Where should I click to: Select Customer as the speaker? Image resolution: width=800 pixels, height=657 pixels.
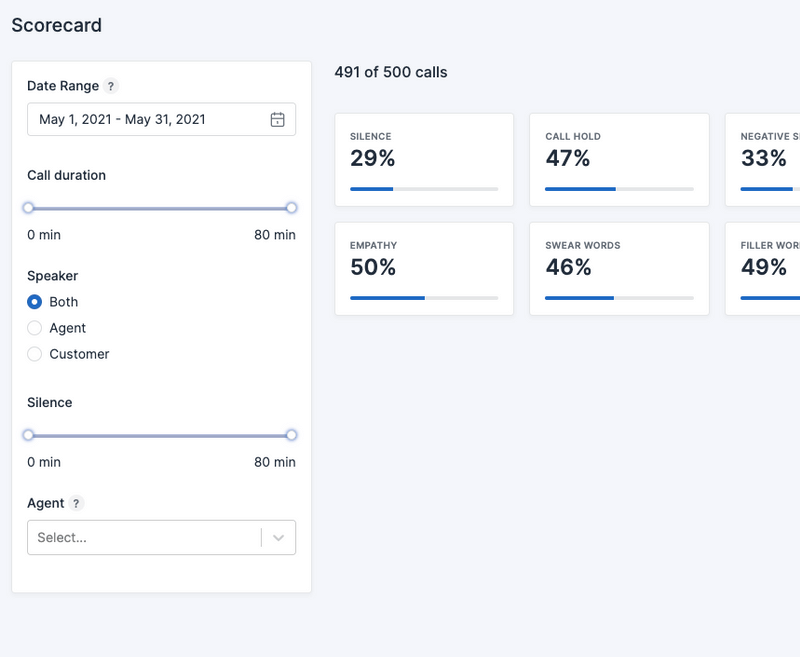coord(35,354)
